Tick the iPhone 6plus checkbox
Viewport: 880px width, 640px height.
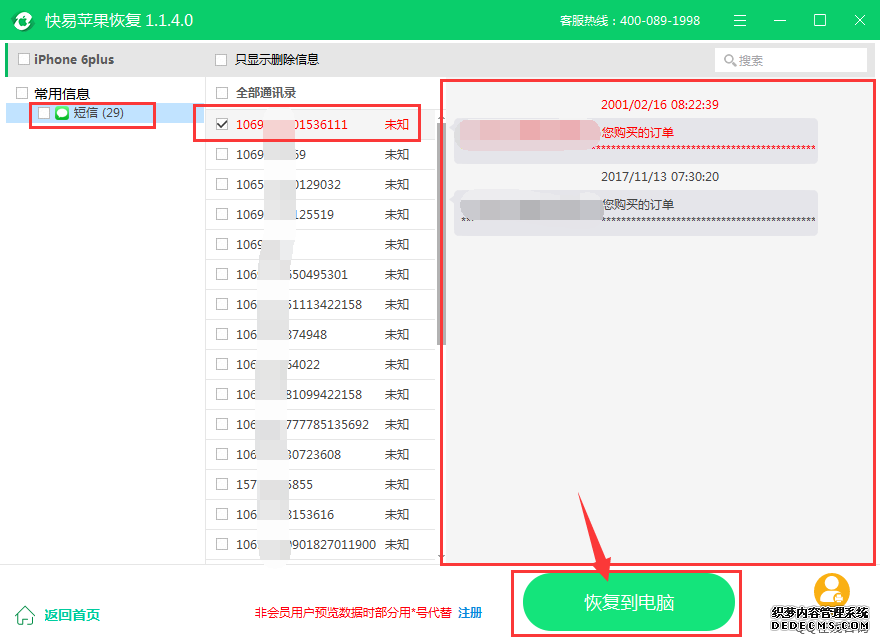click(24, 59)
